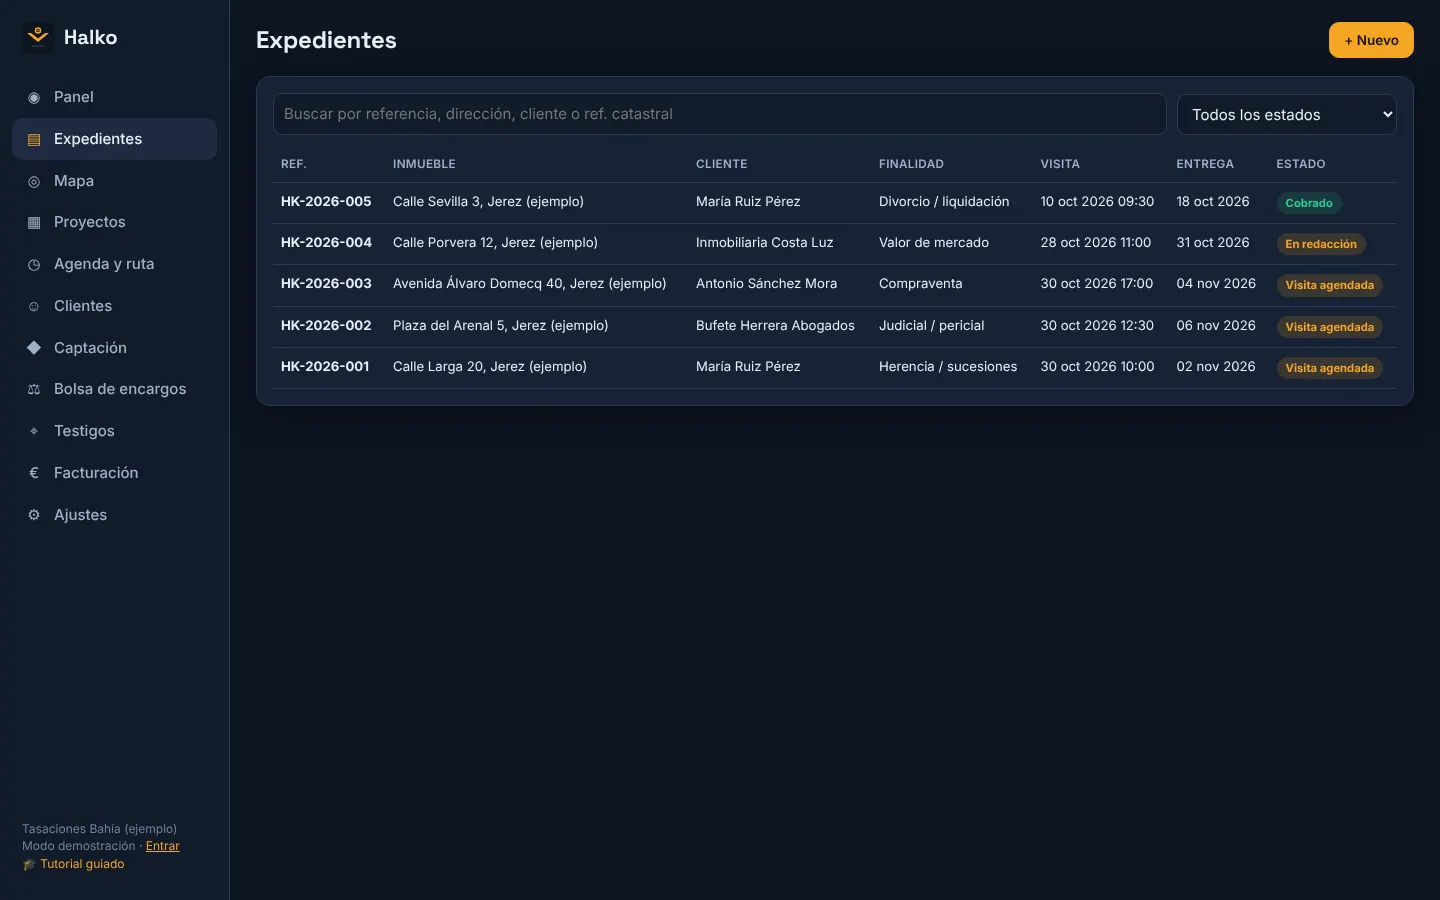
Task: Click the Captación diamond icon
Action: (x=34, y=348)
